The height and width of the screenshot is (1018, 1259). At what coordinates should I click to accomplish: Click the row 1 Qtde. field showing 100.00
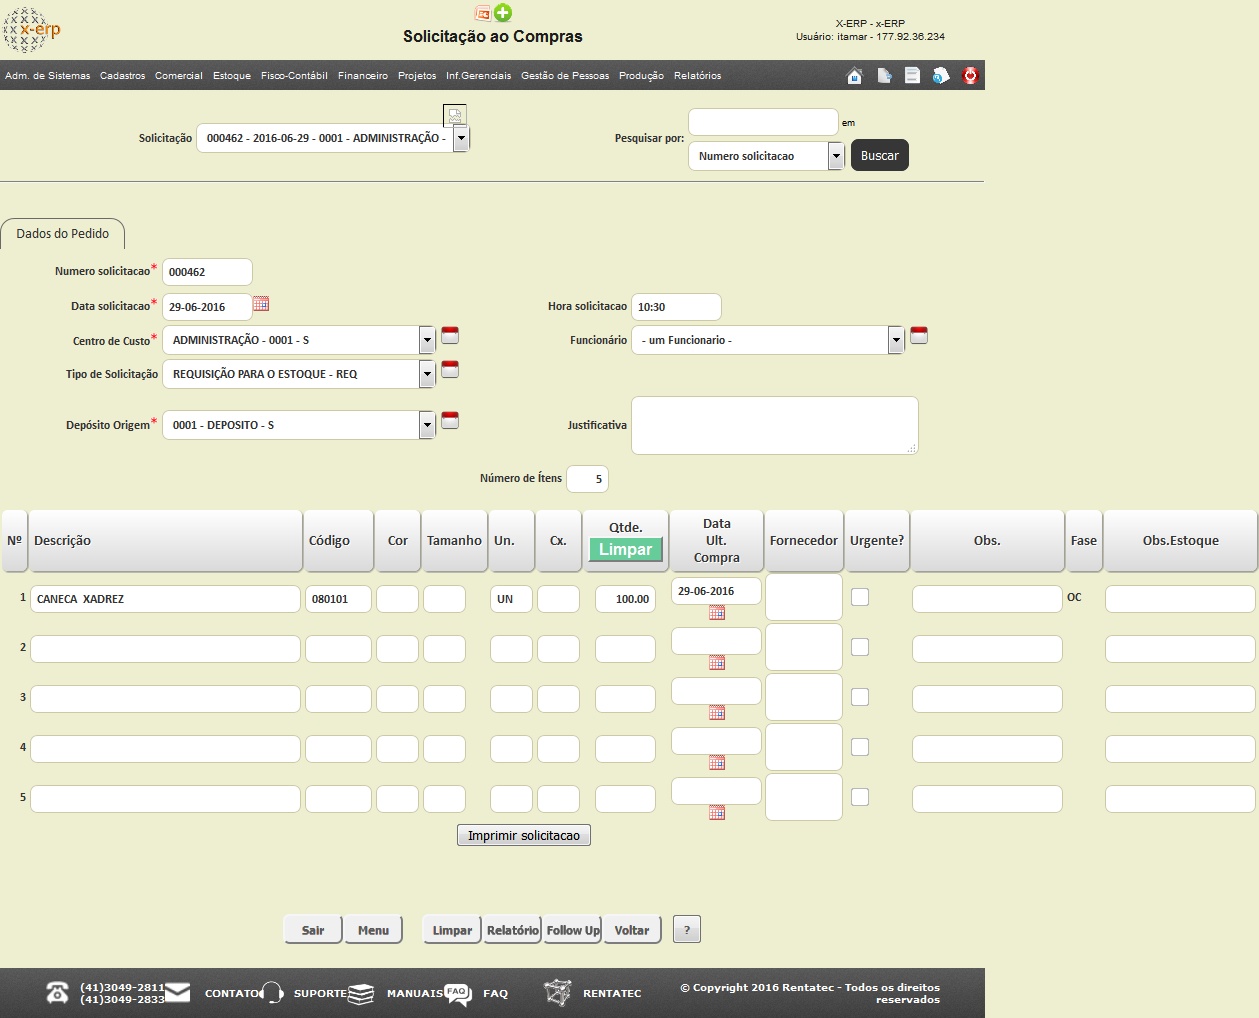pos(625,599)
